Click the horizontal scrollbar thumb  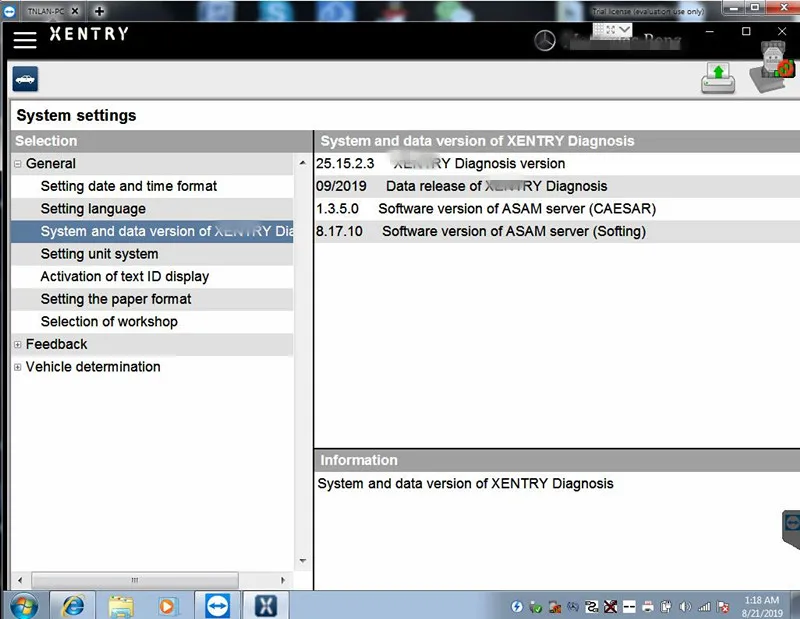point(135,580)
